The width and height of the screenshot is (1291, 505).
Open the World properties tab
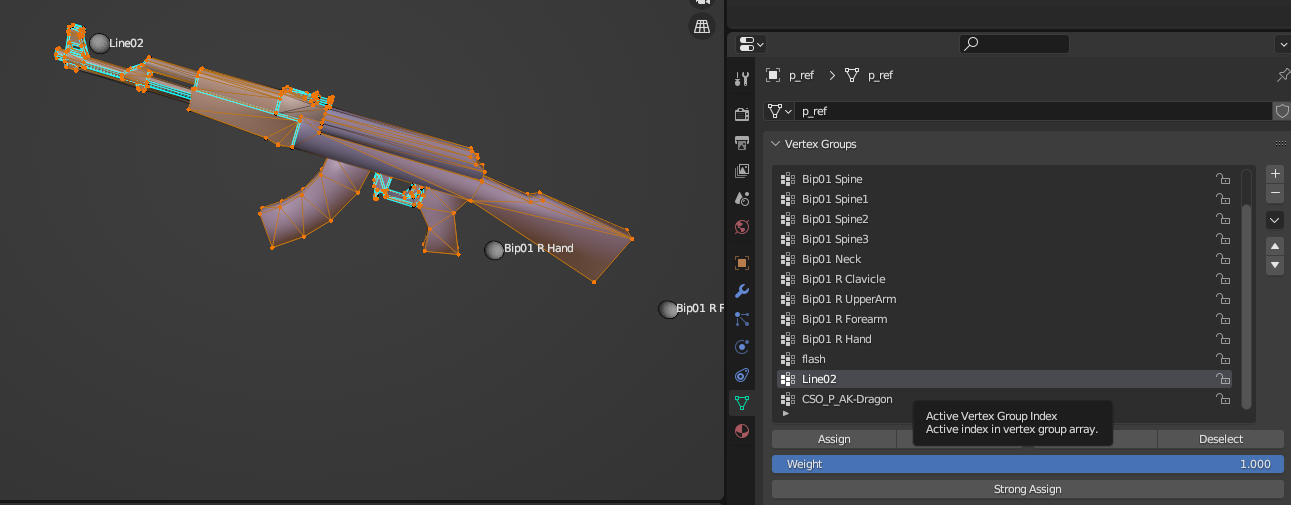[x=742, y=227]
